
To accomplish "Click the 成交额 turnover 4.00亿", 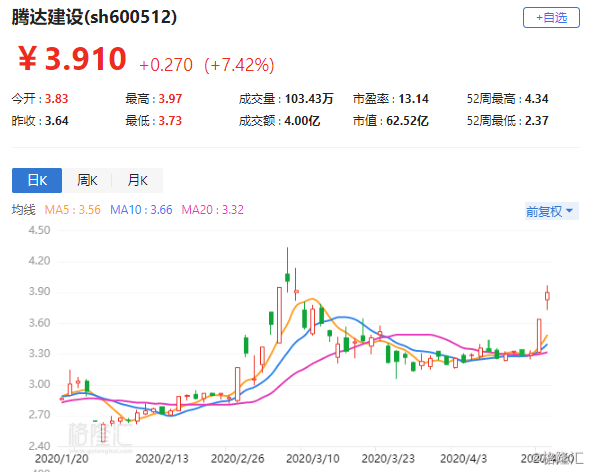I will [302, 121].
